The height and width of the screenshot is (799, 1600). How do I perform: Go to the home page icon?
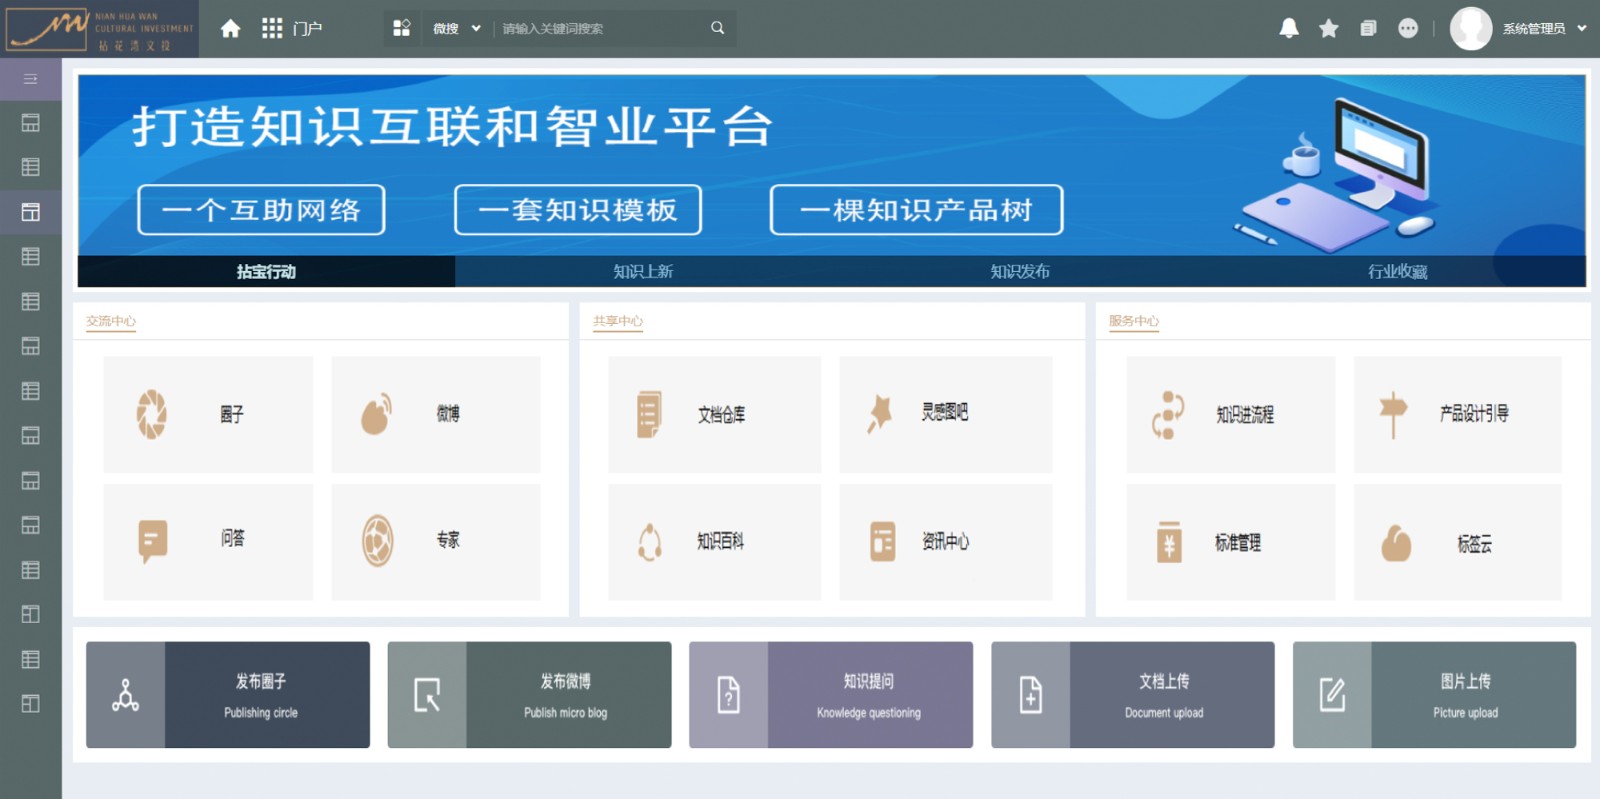[x=230, y=28]
